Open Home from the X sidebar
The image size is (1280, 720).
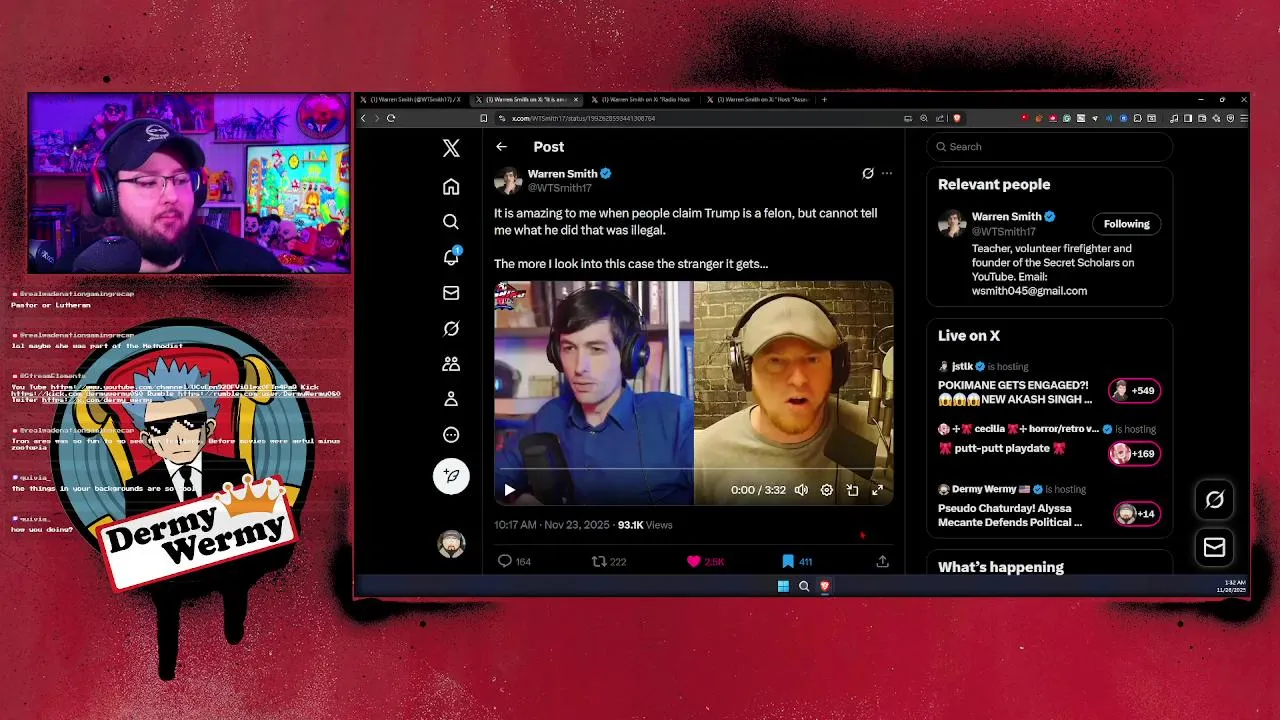coord(451,187)
